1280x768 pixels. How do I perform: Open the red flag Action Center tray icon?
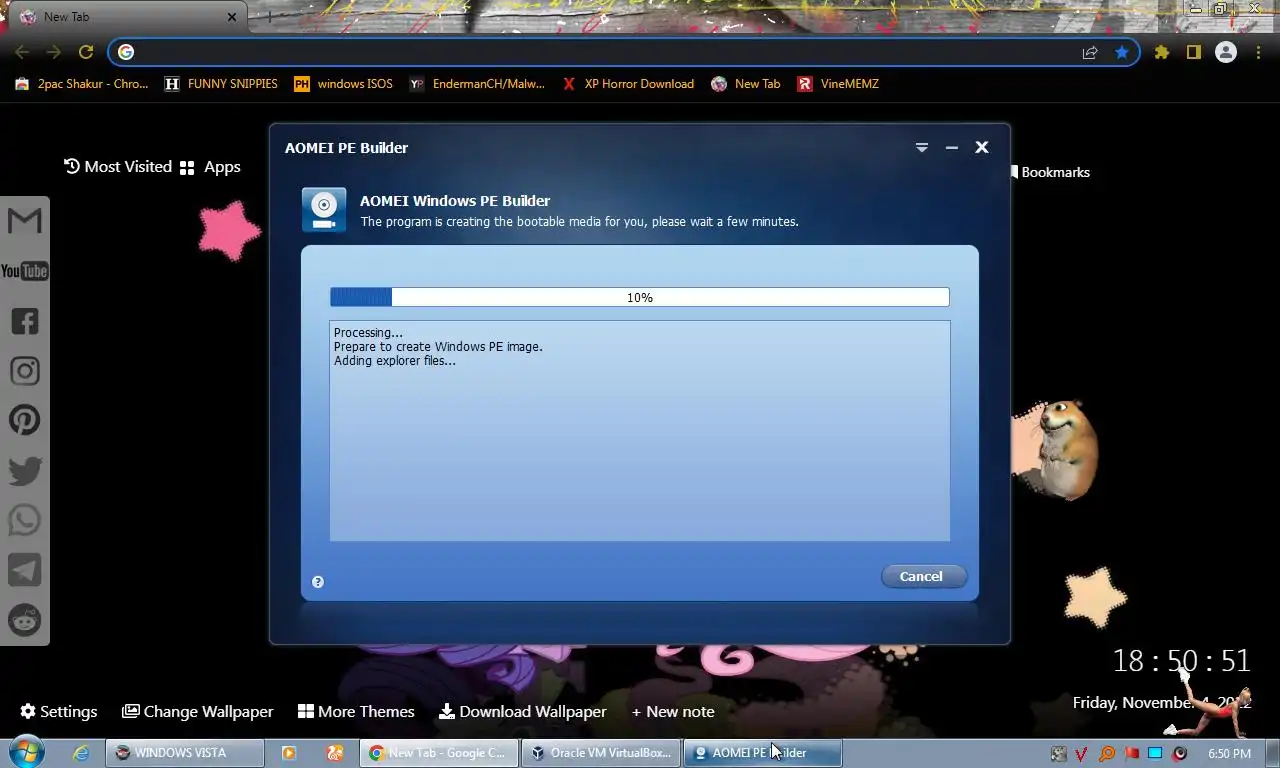(x=1131, y=754)
